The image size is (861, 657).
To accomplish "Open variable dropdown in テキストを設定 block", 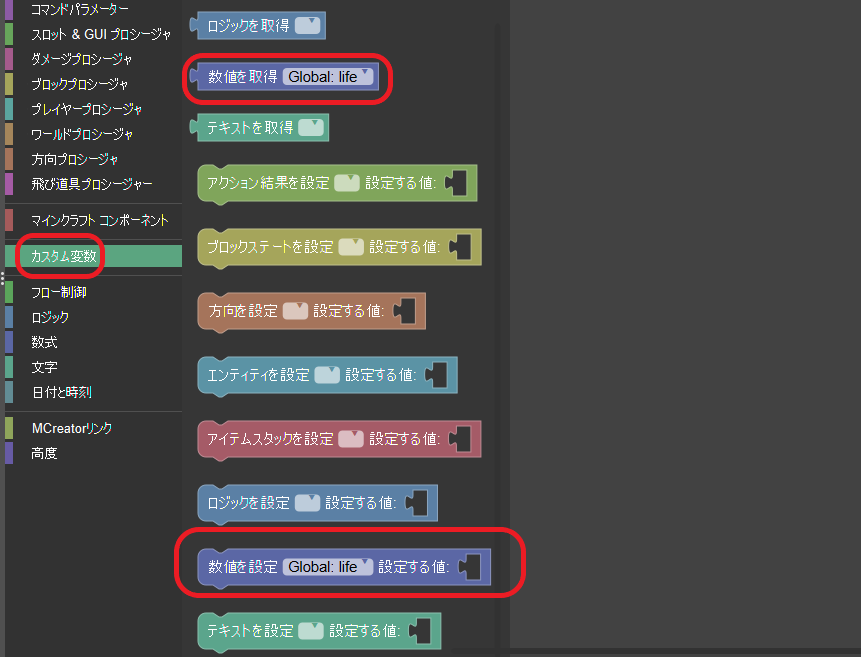I will pyautogui.click(x=311, y=631).
